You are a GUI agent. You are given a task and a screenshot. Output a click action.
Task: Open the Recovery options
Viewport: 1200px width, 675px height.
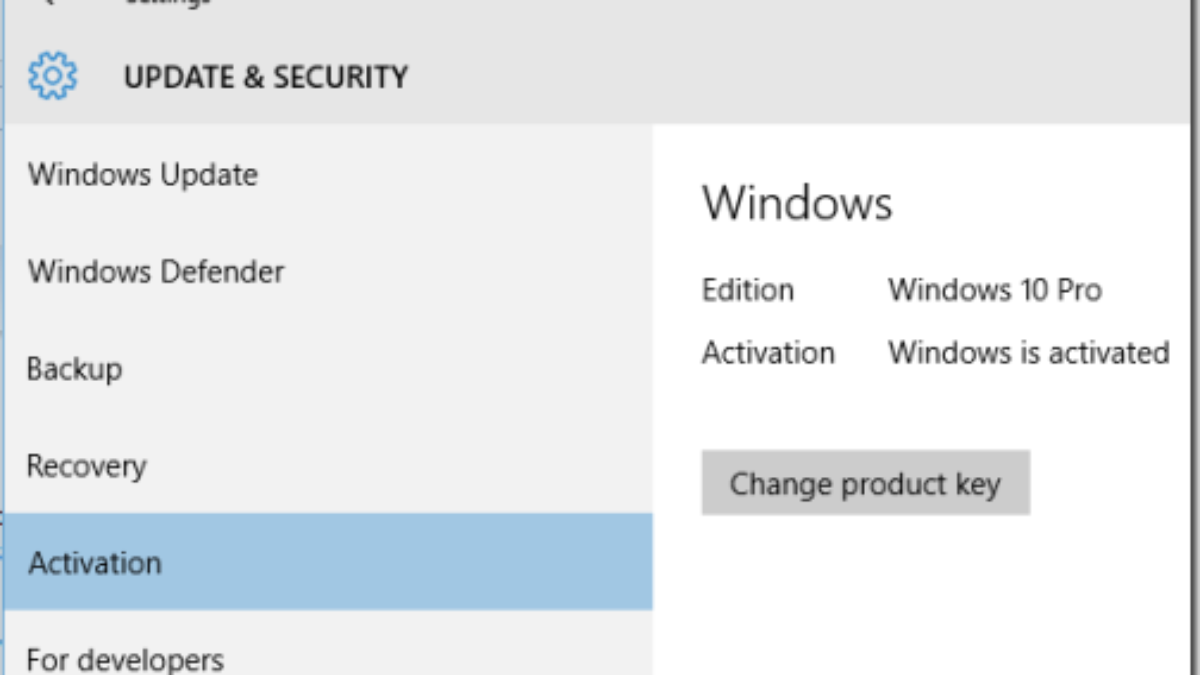click(86, 466)
